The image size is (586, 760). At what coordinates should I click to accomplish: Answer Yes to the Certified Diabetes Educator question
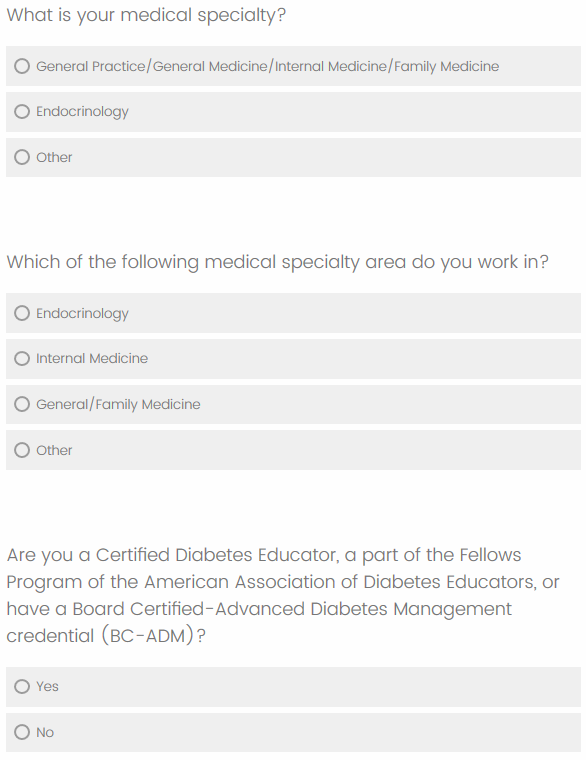point(22,686)
